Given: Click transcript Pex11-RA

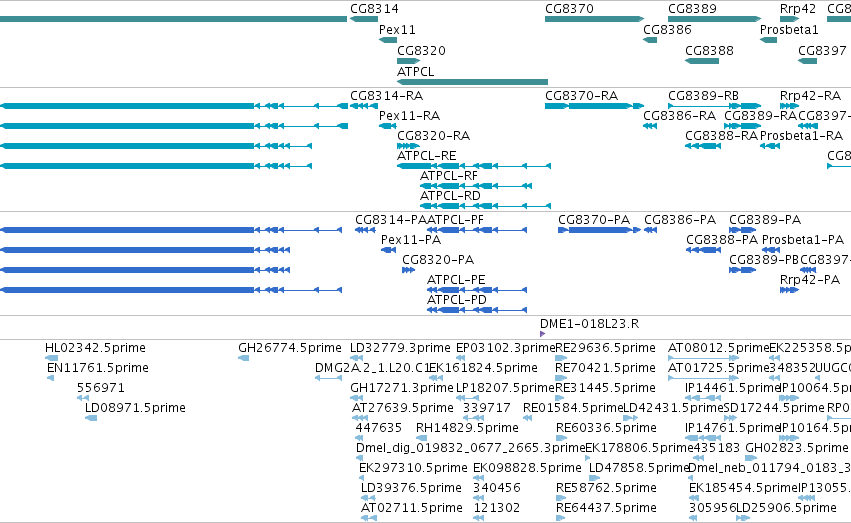Looking at the screenshot, I should pos(409,116).
